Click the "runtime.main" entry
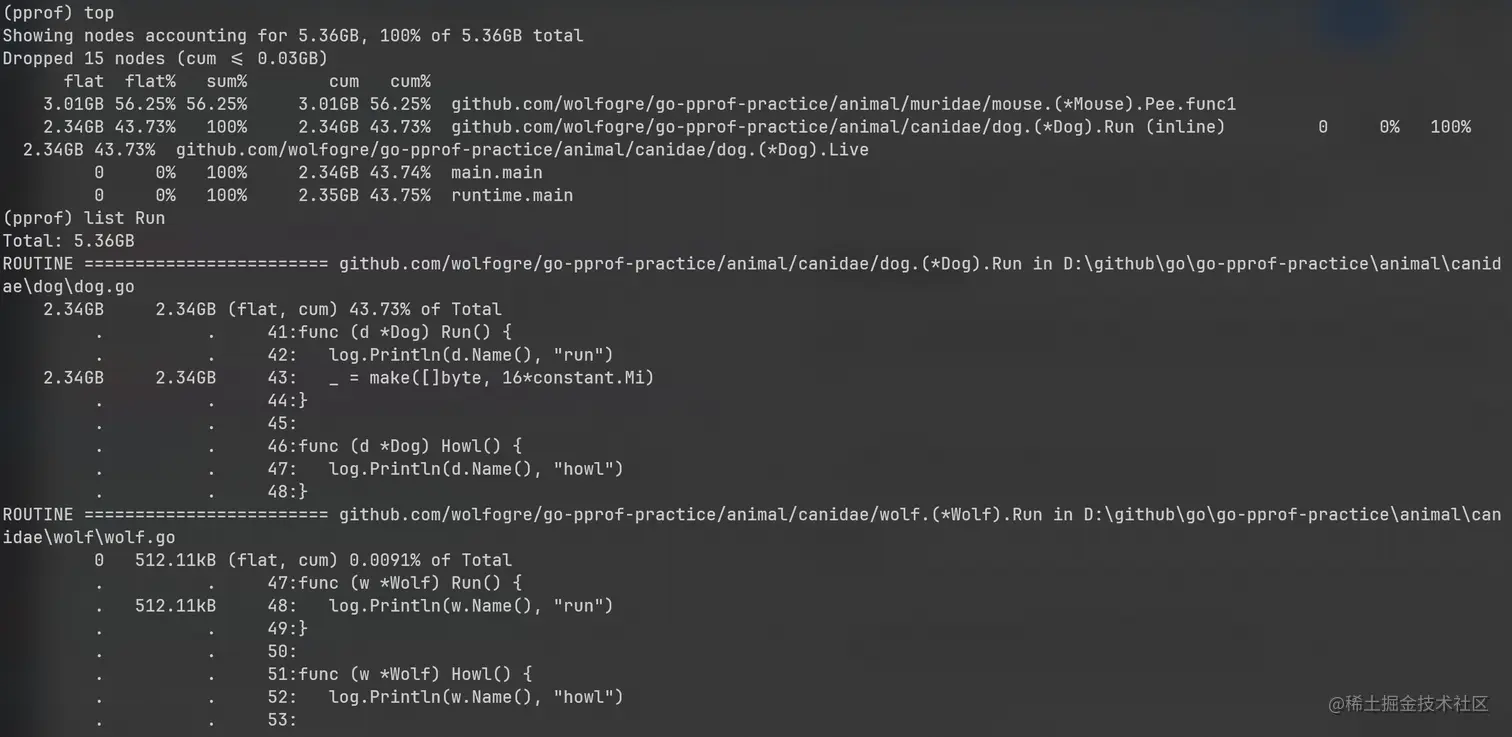Screen dimensions: 1512x737 click(x=511, y=195)
